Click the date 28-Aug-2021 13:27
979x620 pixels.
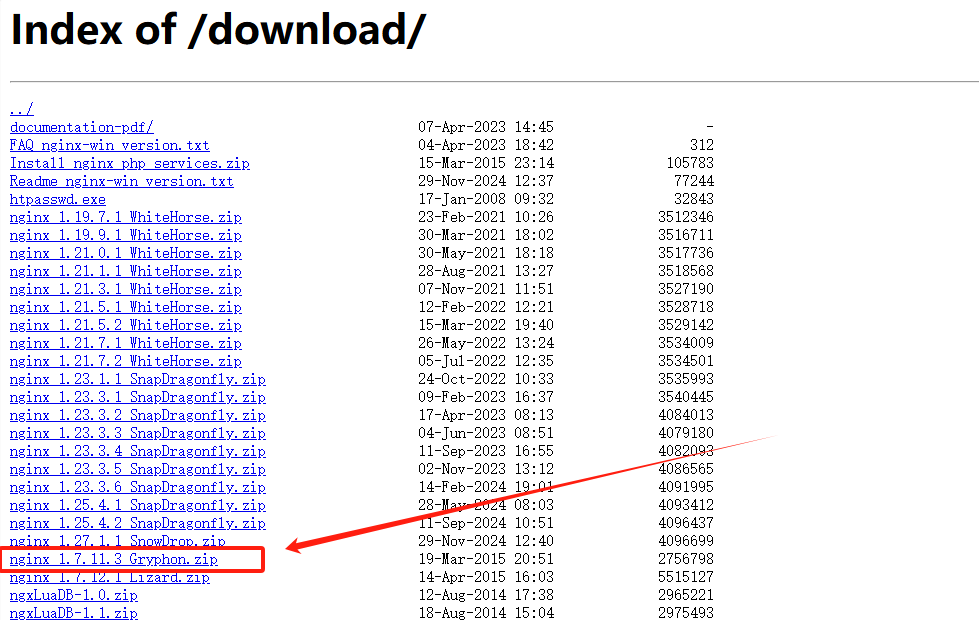[486, 272]
